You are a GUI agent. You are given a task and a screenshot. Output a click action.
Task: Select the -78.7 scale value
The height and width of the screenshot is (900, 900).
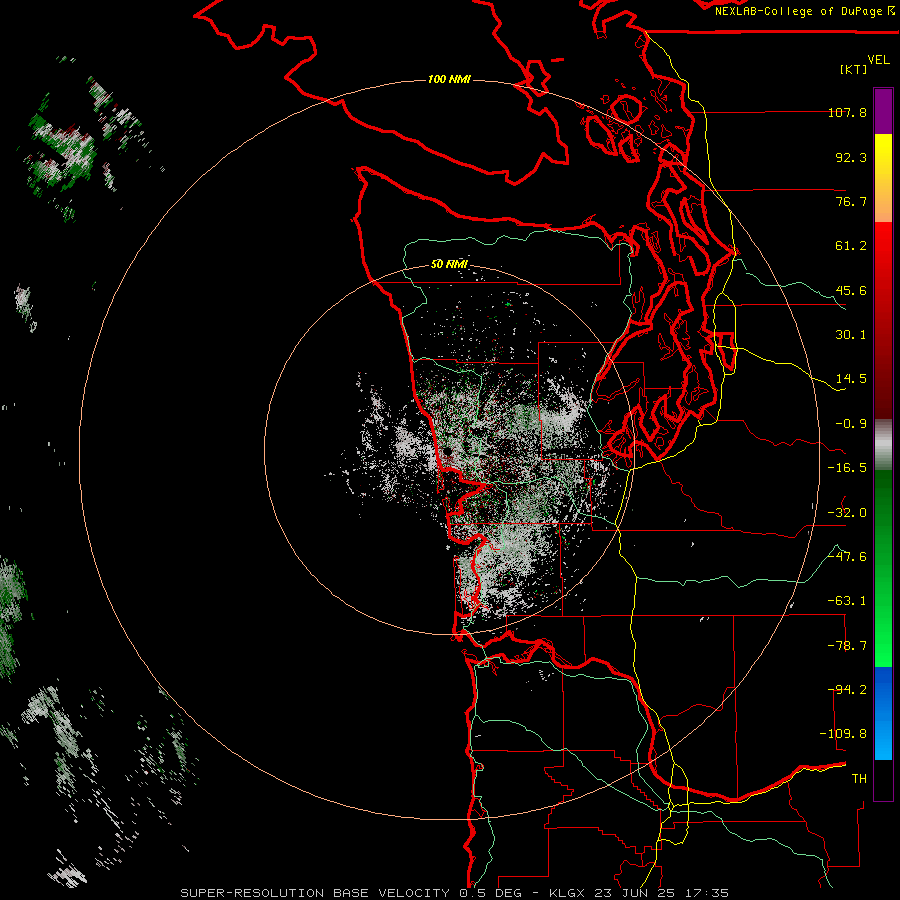[x=847, y=646]
